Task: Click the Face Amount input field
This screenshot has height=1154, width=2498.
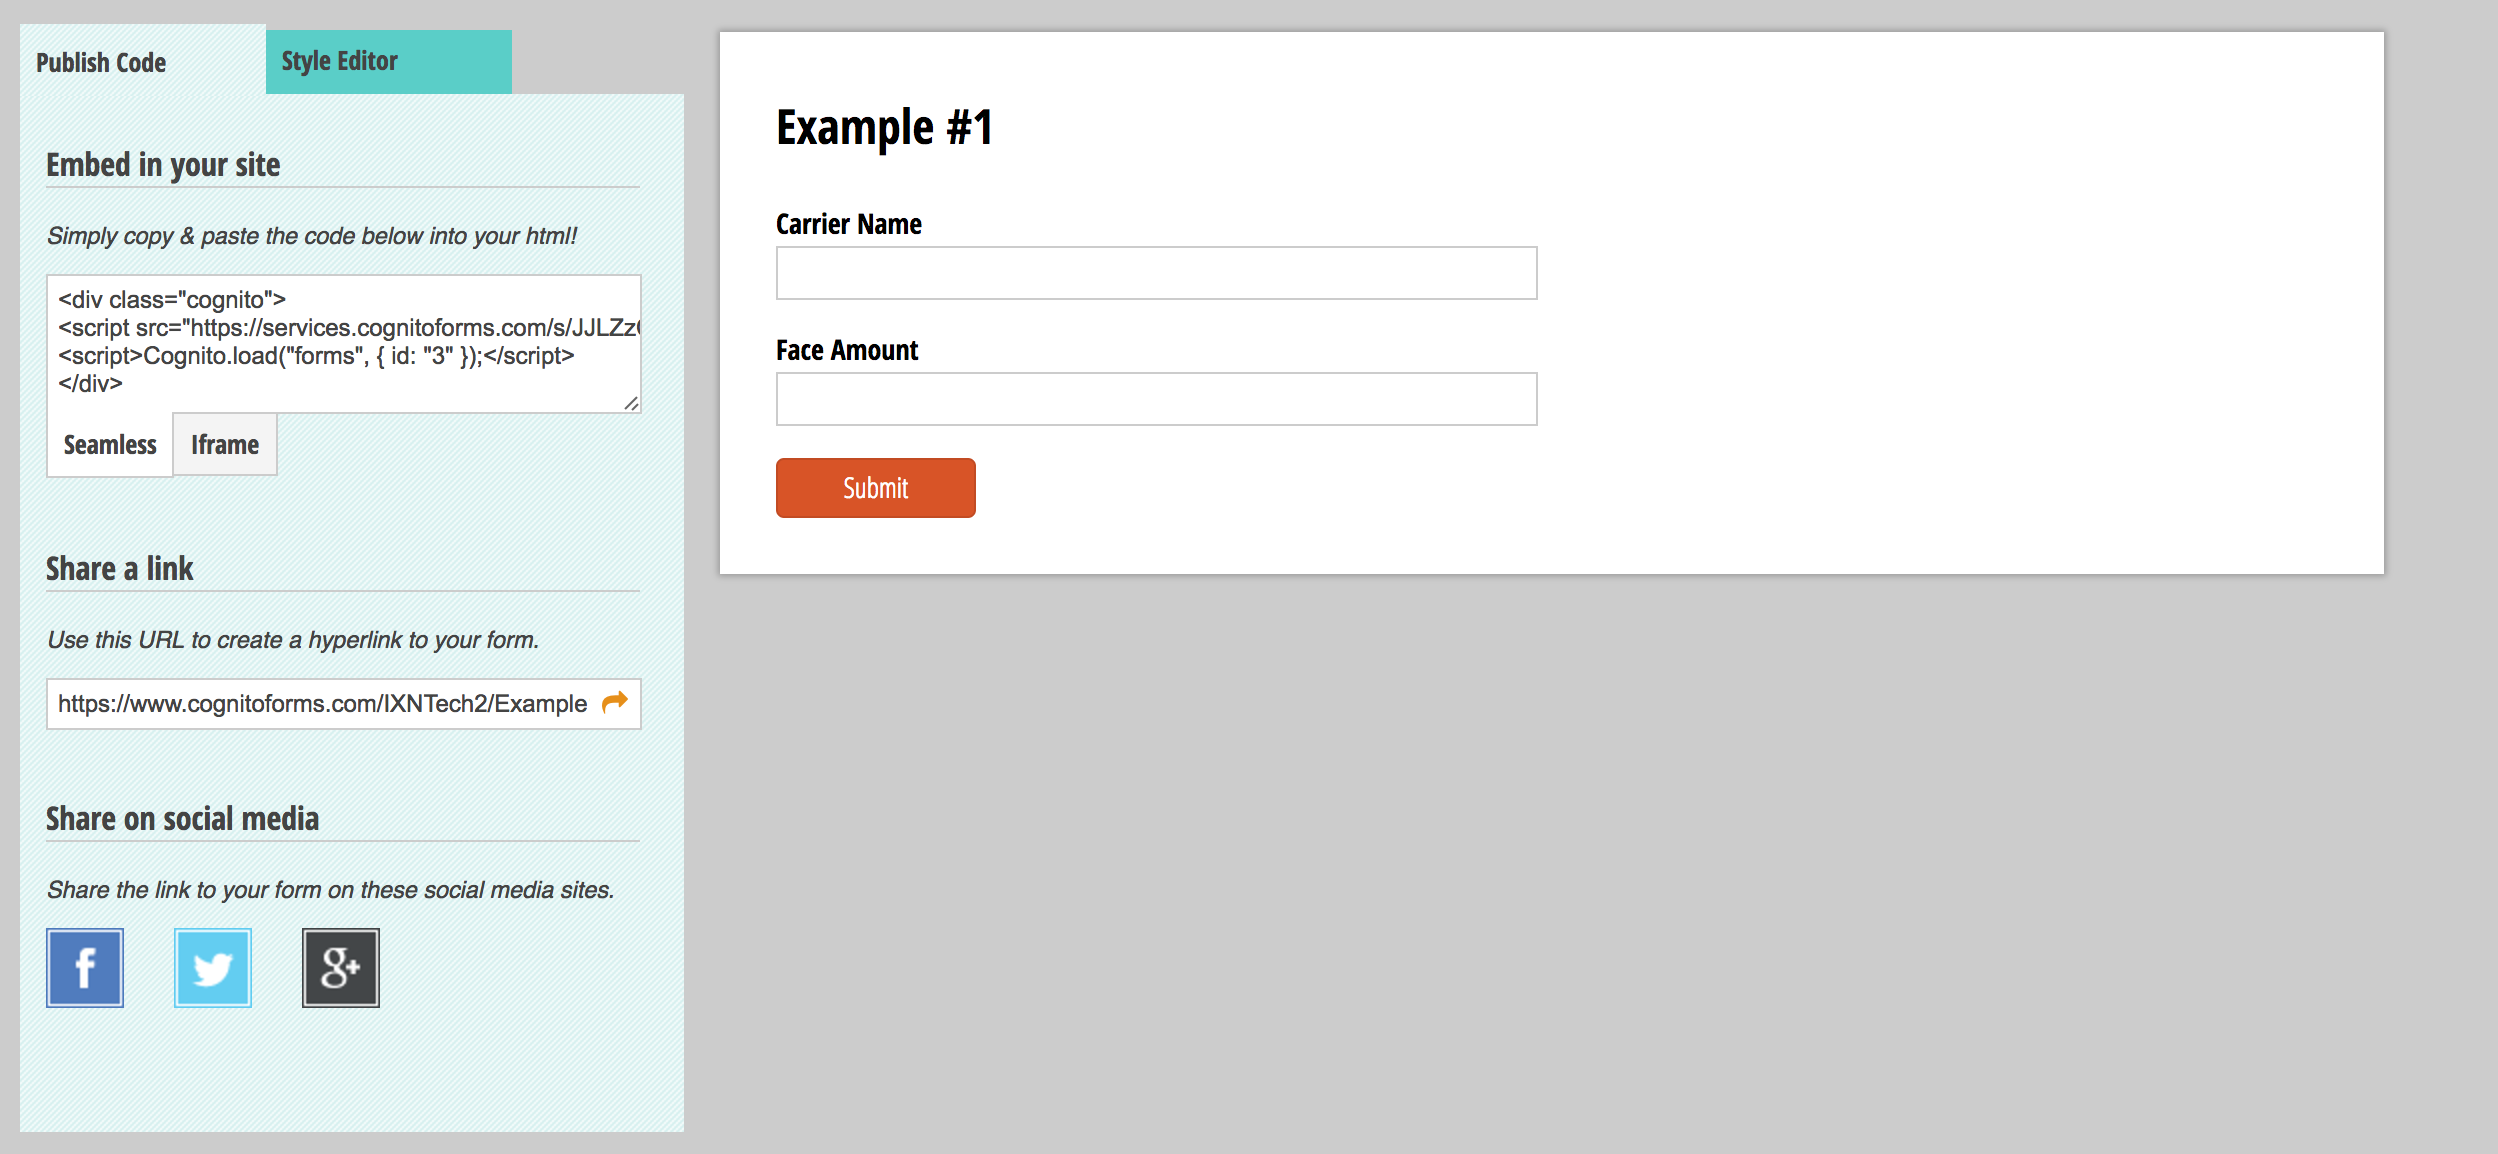Action: pos(1158,397)
